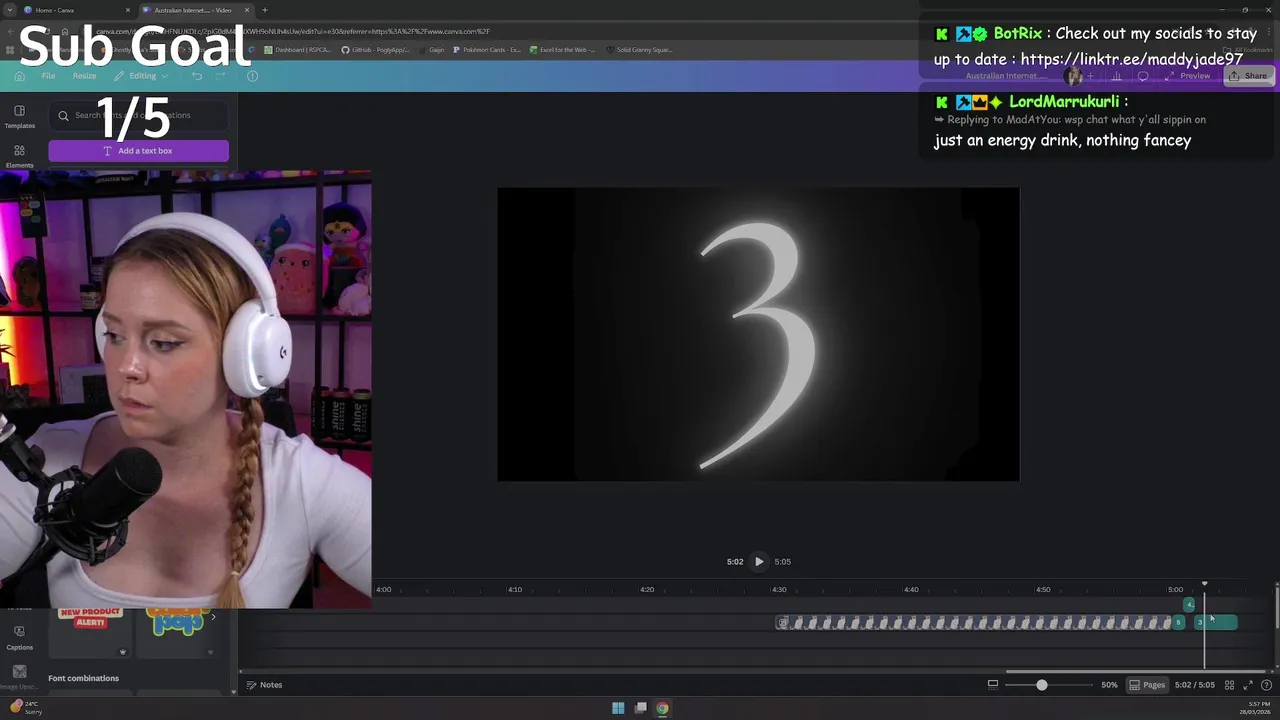This screenshot has height=720, width=1280.
Task: Open the browser tab search dropdown
Action: pos(9,10)
